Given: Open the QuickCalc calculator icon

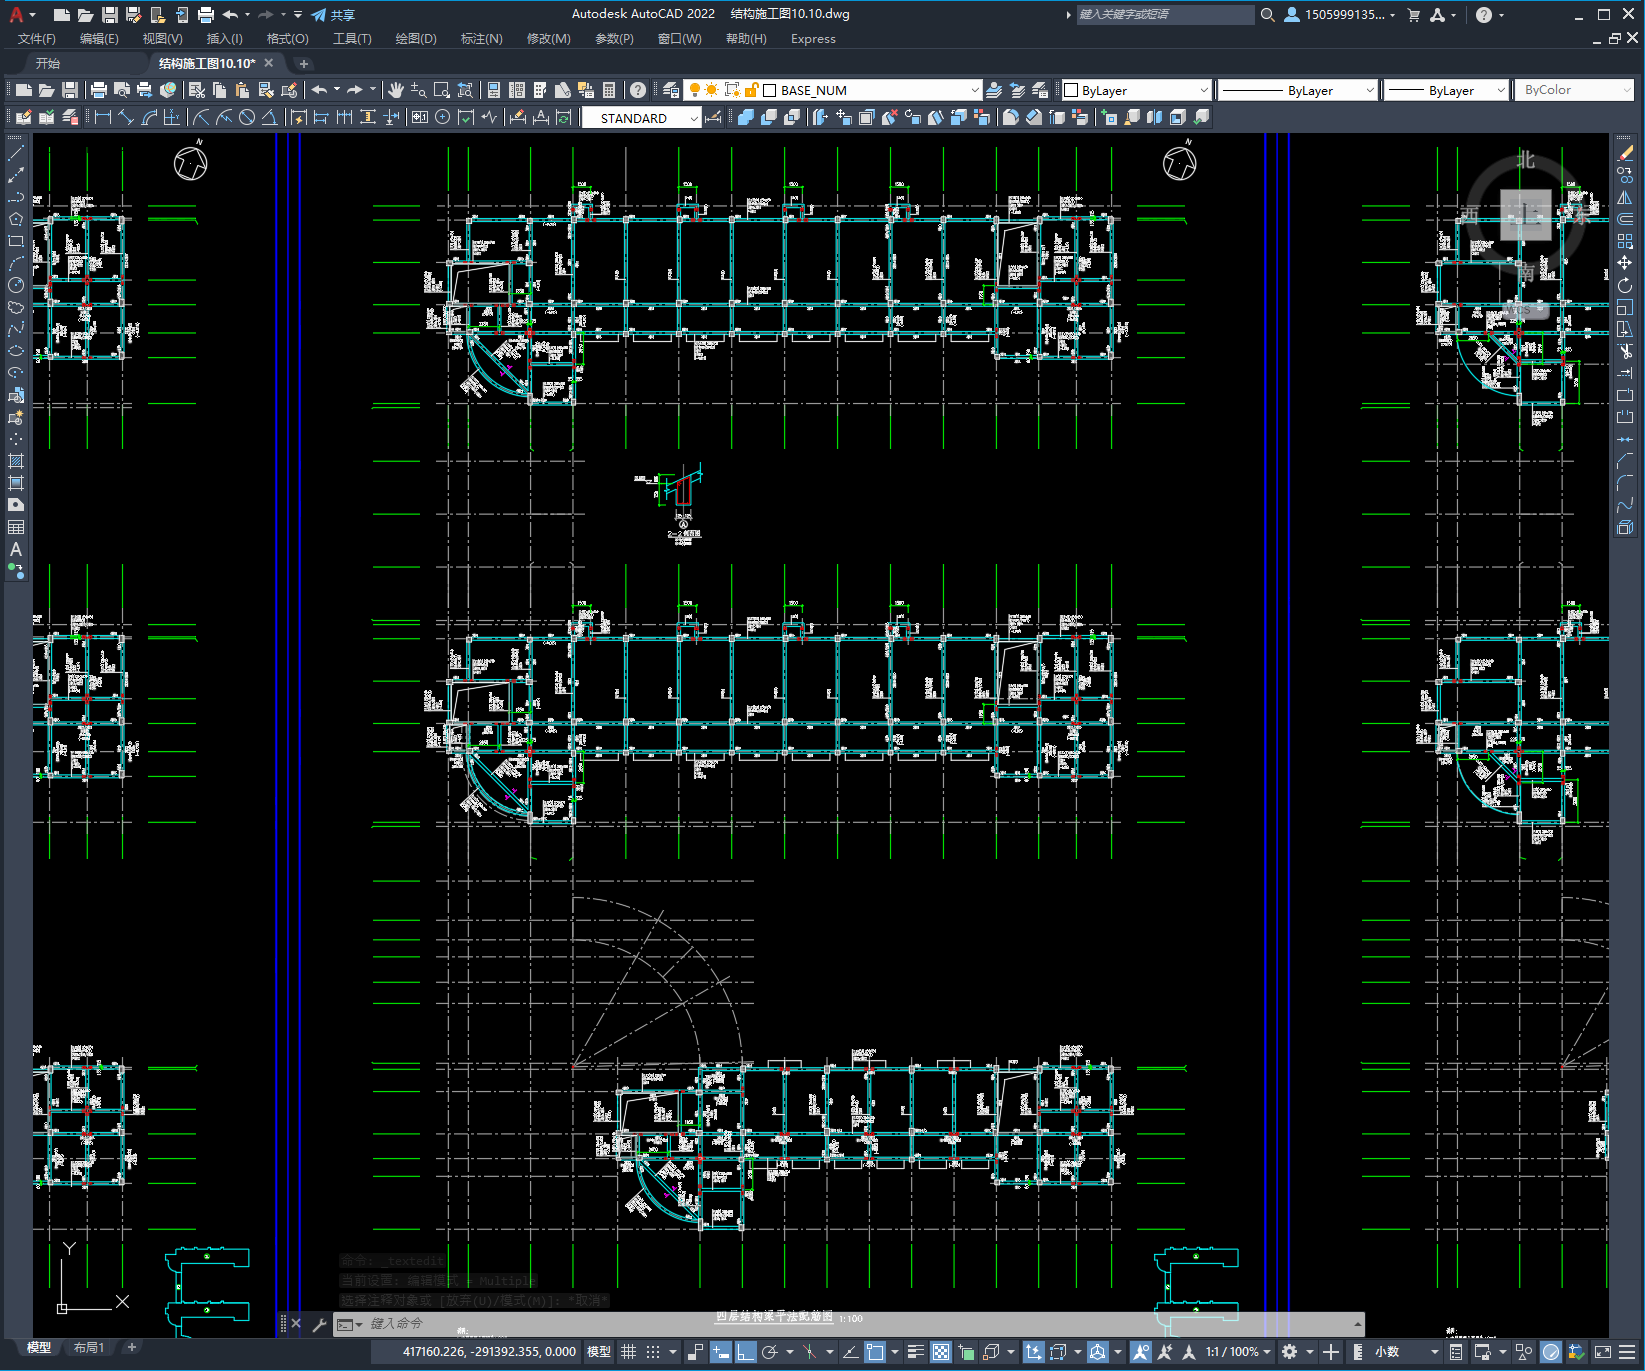Looking at the screenshot, I should coord(609,90).
